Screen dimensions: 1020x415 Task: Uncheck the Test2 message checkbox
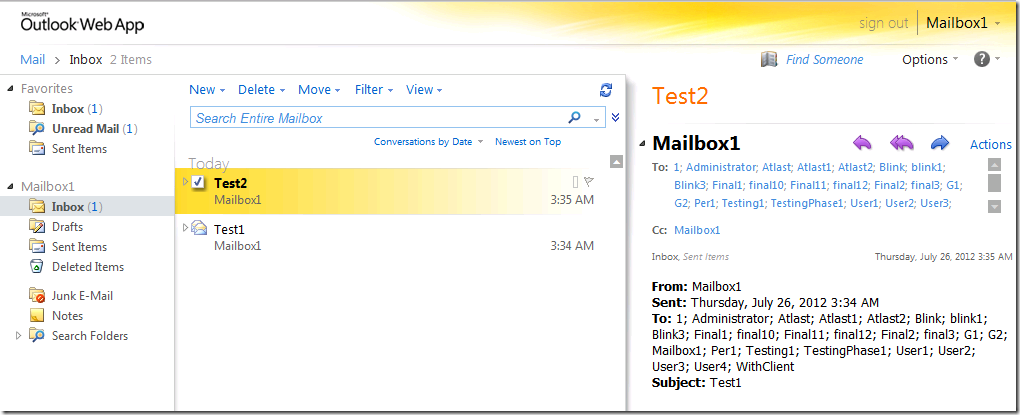[199, 183]
